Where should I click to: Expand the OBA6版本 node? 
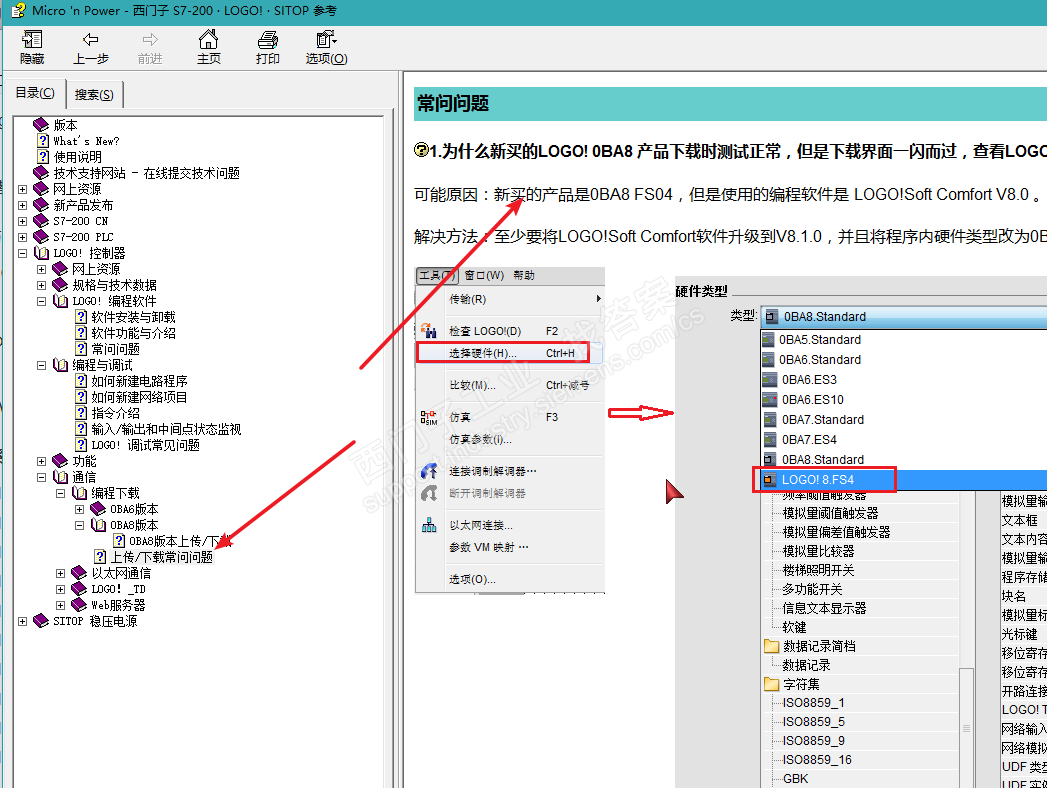(79, 510)
